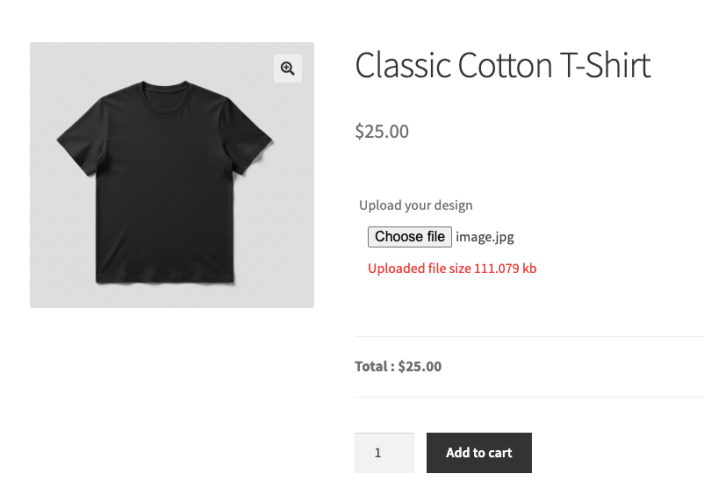This screenshot has height=495, width=704.
Task: Click the red "Uploaded file size" text
Action: (419, 268)
